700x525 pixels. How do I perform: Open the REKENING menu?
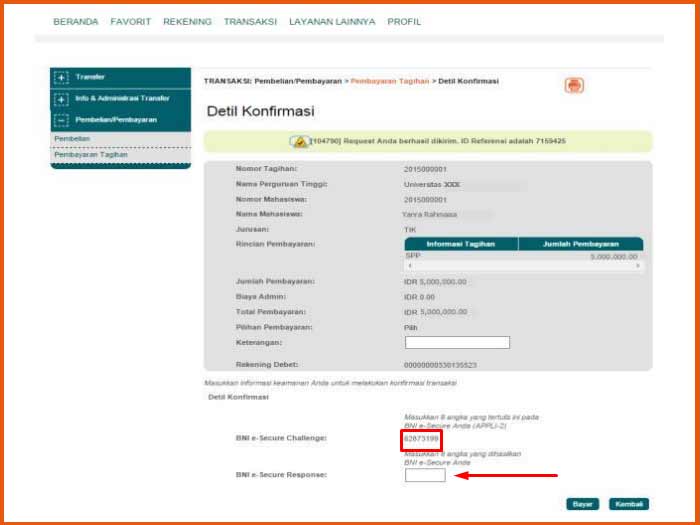(x=188, y=21)
